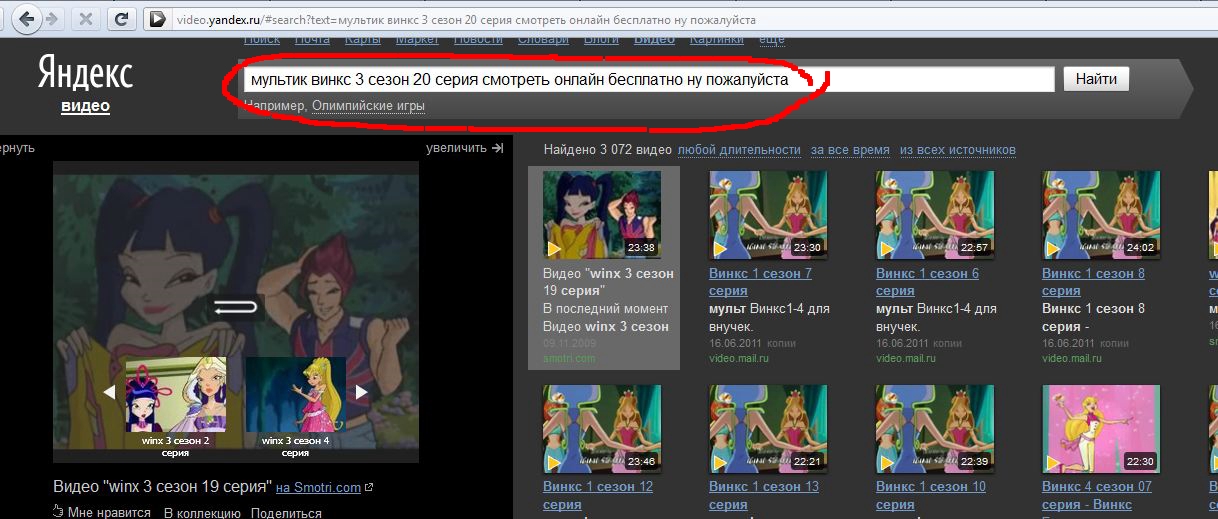The image size is (1218, 519).
Task: Open thumbnail with duration 22:39
Action: (x=935, y=428)
